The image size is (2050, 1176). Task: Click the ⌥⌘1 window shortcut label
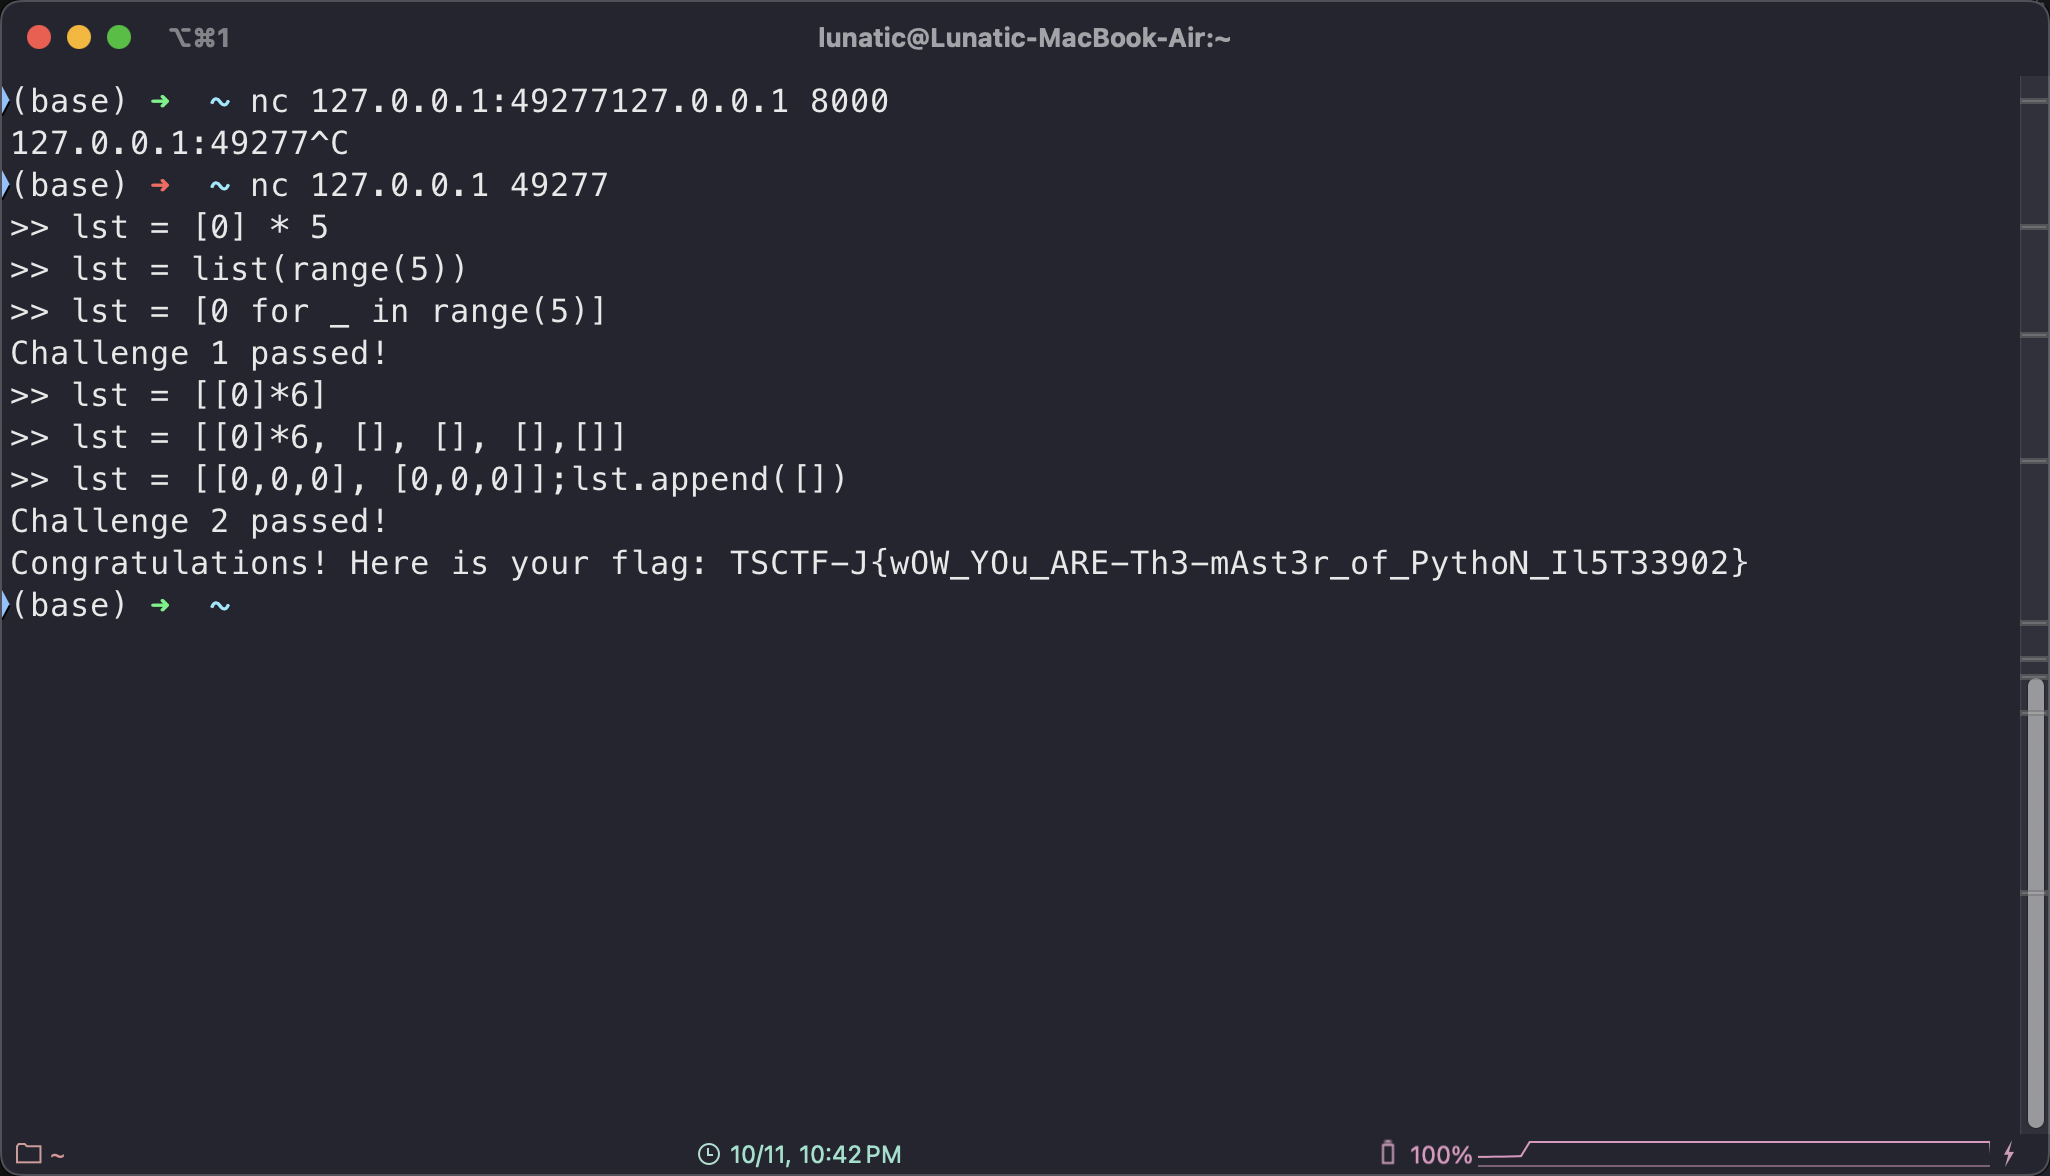(x=199, y=38)
